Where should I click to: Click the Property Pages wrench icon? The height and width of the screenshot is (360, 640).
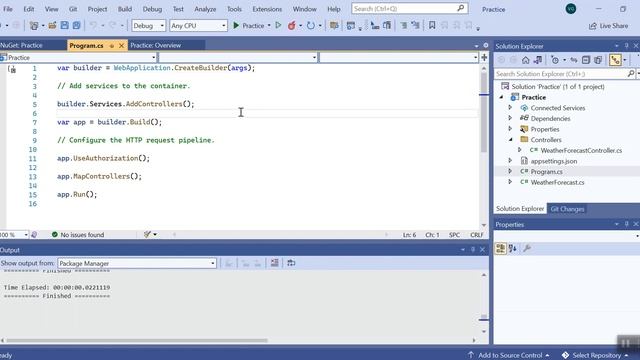click(x=527, y=248)
